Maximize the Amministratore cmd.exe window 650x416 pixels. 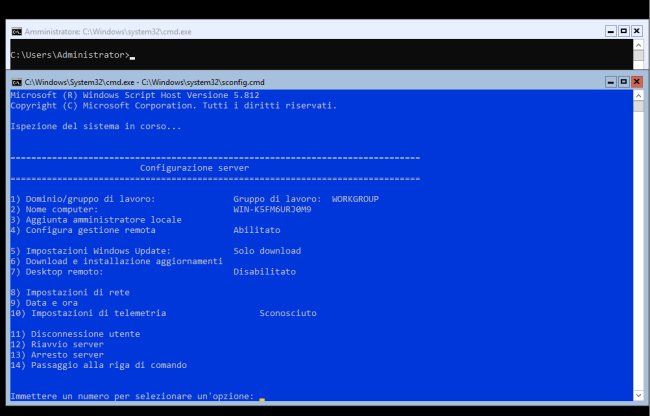point(624,31)
